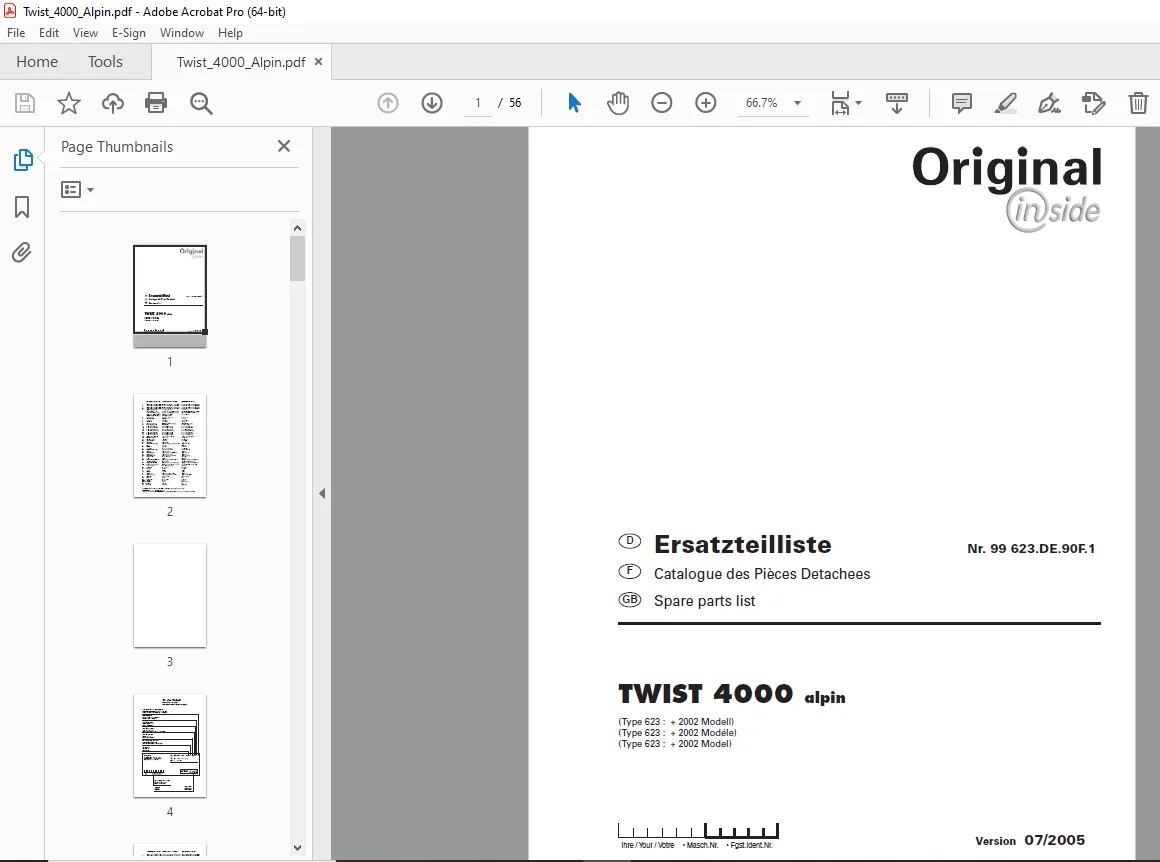Go to previous page arrow
The width and height of the screenshot is (1160, 862).
tap(388, 103)
